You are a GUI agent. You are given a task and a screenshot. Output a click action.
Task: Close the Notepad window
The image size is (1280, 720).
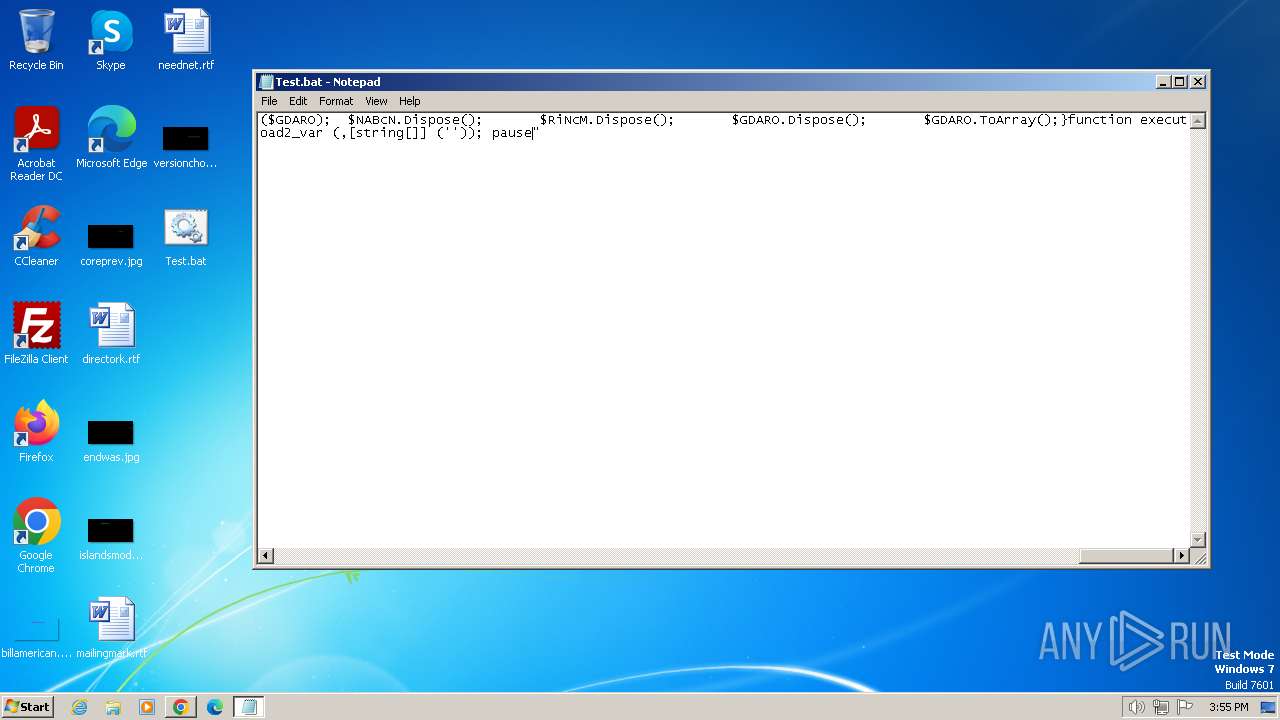[x=1198, y=82]
